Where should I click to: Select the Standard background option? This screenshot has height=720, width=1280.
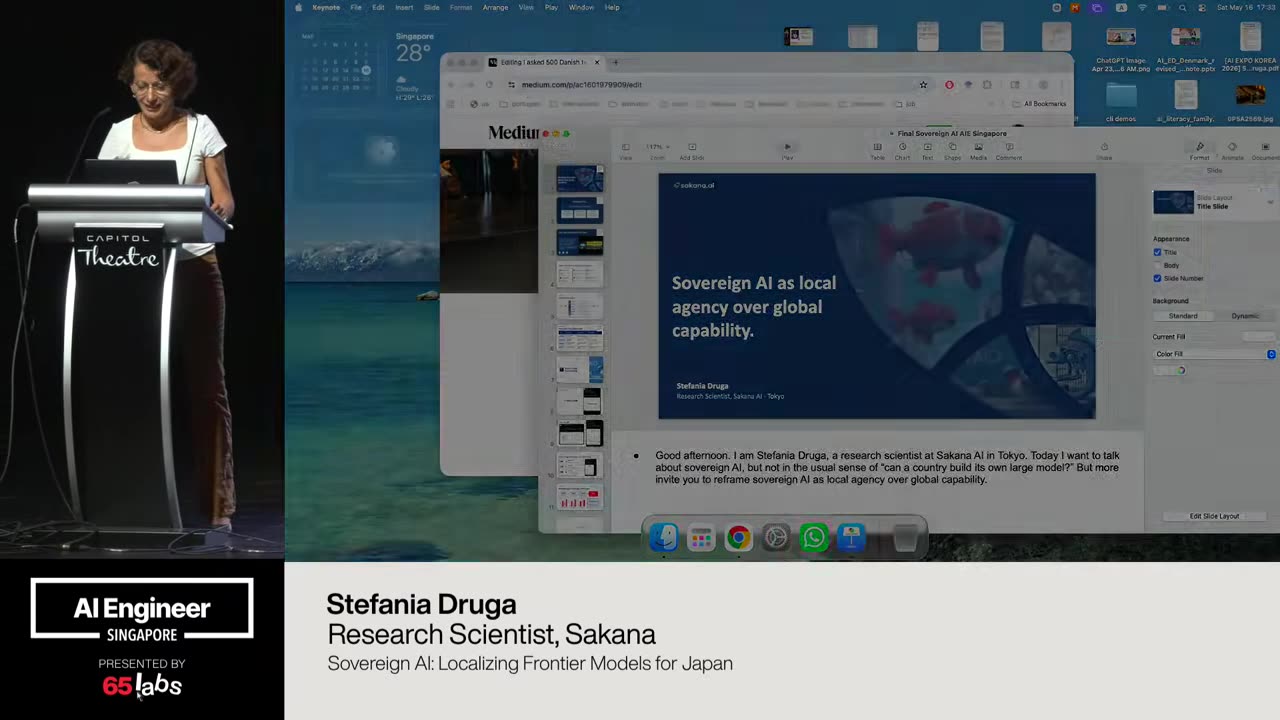1183,316
